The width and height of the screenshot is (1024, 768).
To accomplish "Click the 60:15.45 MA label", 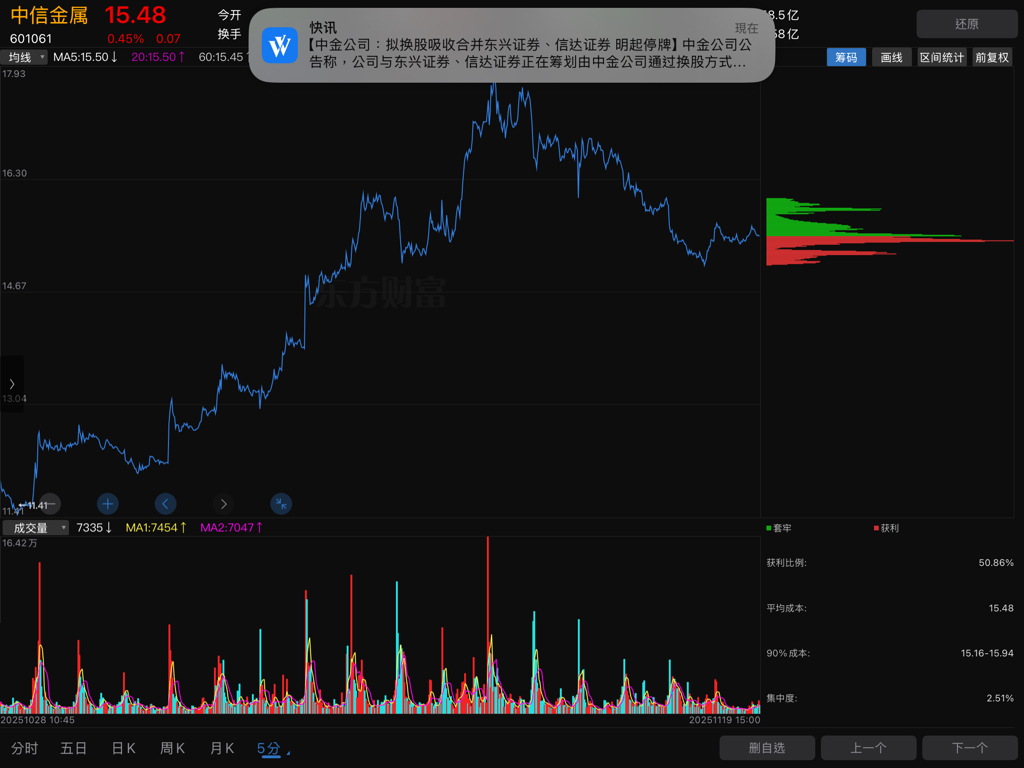I will coord(223,57).
